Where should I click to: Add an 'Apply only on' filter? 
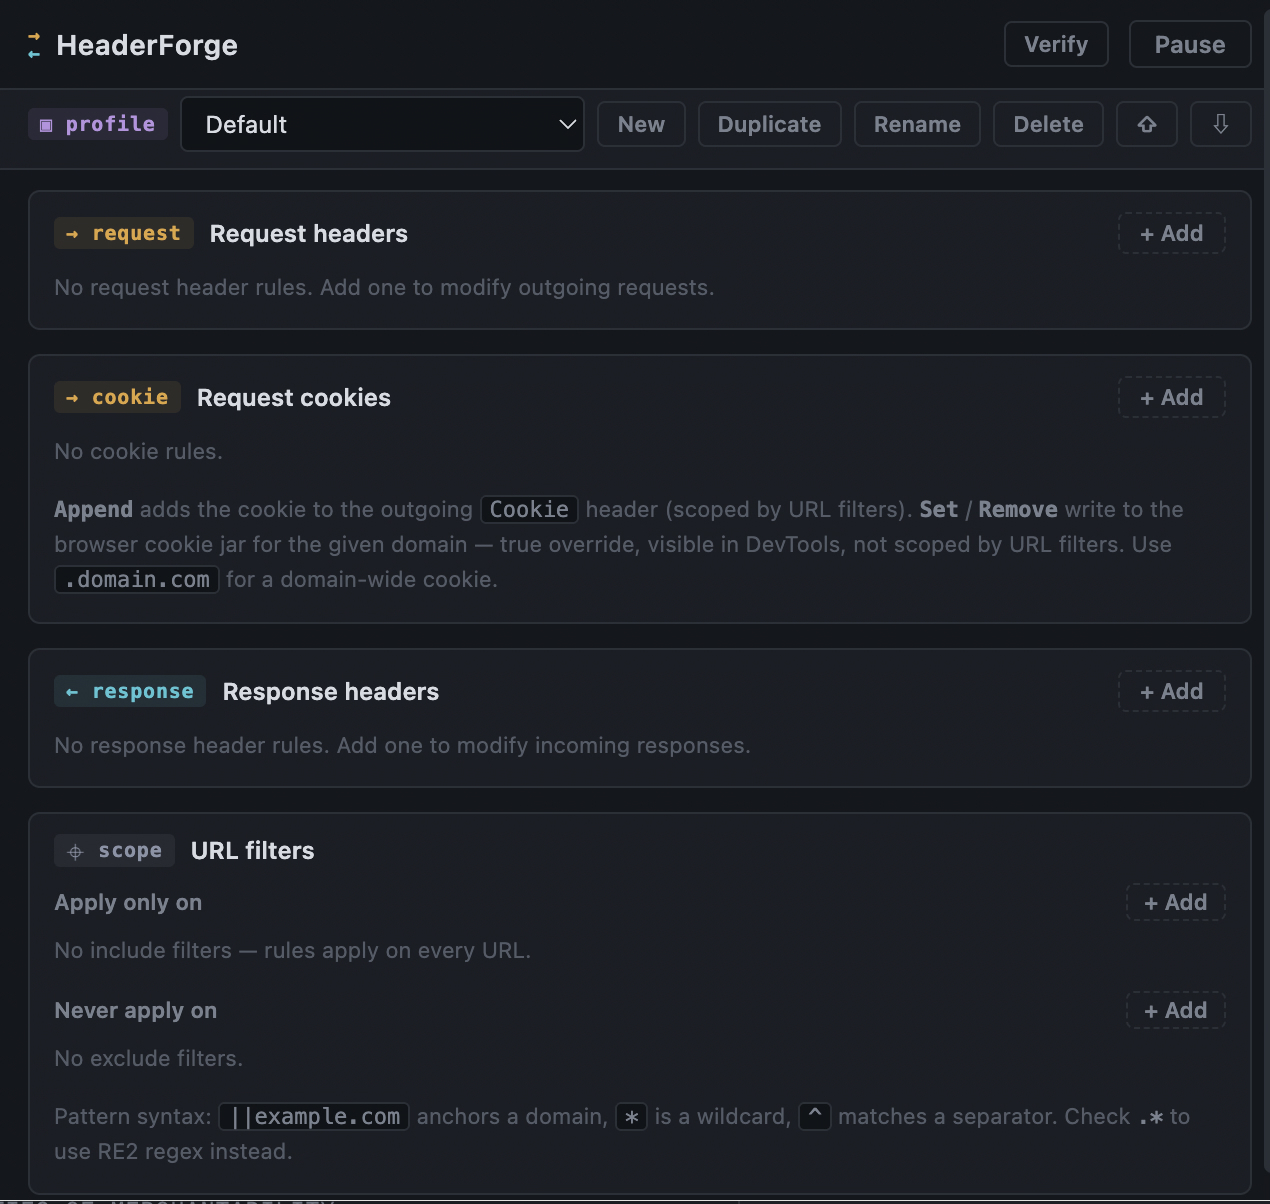1175,902
